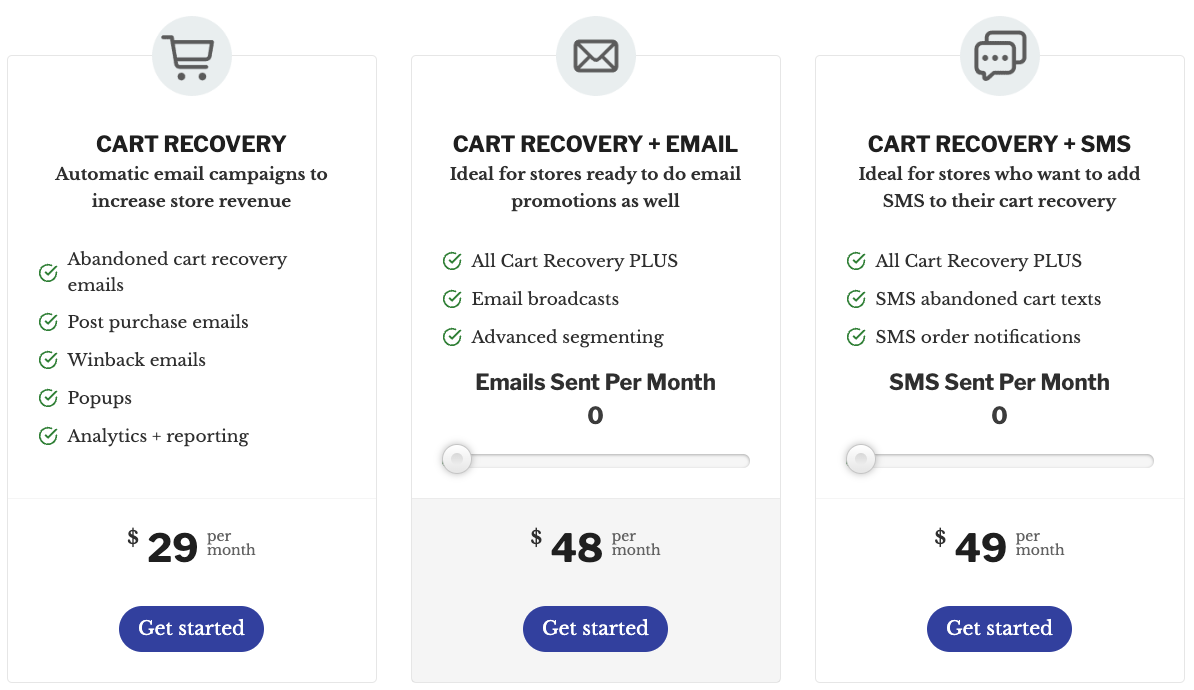Select the Cart Recovery + Email plan title
Screen dimensions: 1194x690
(x=595, y=143)
